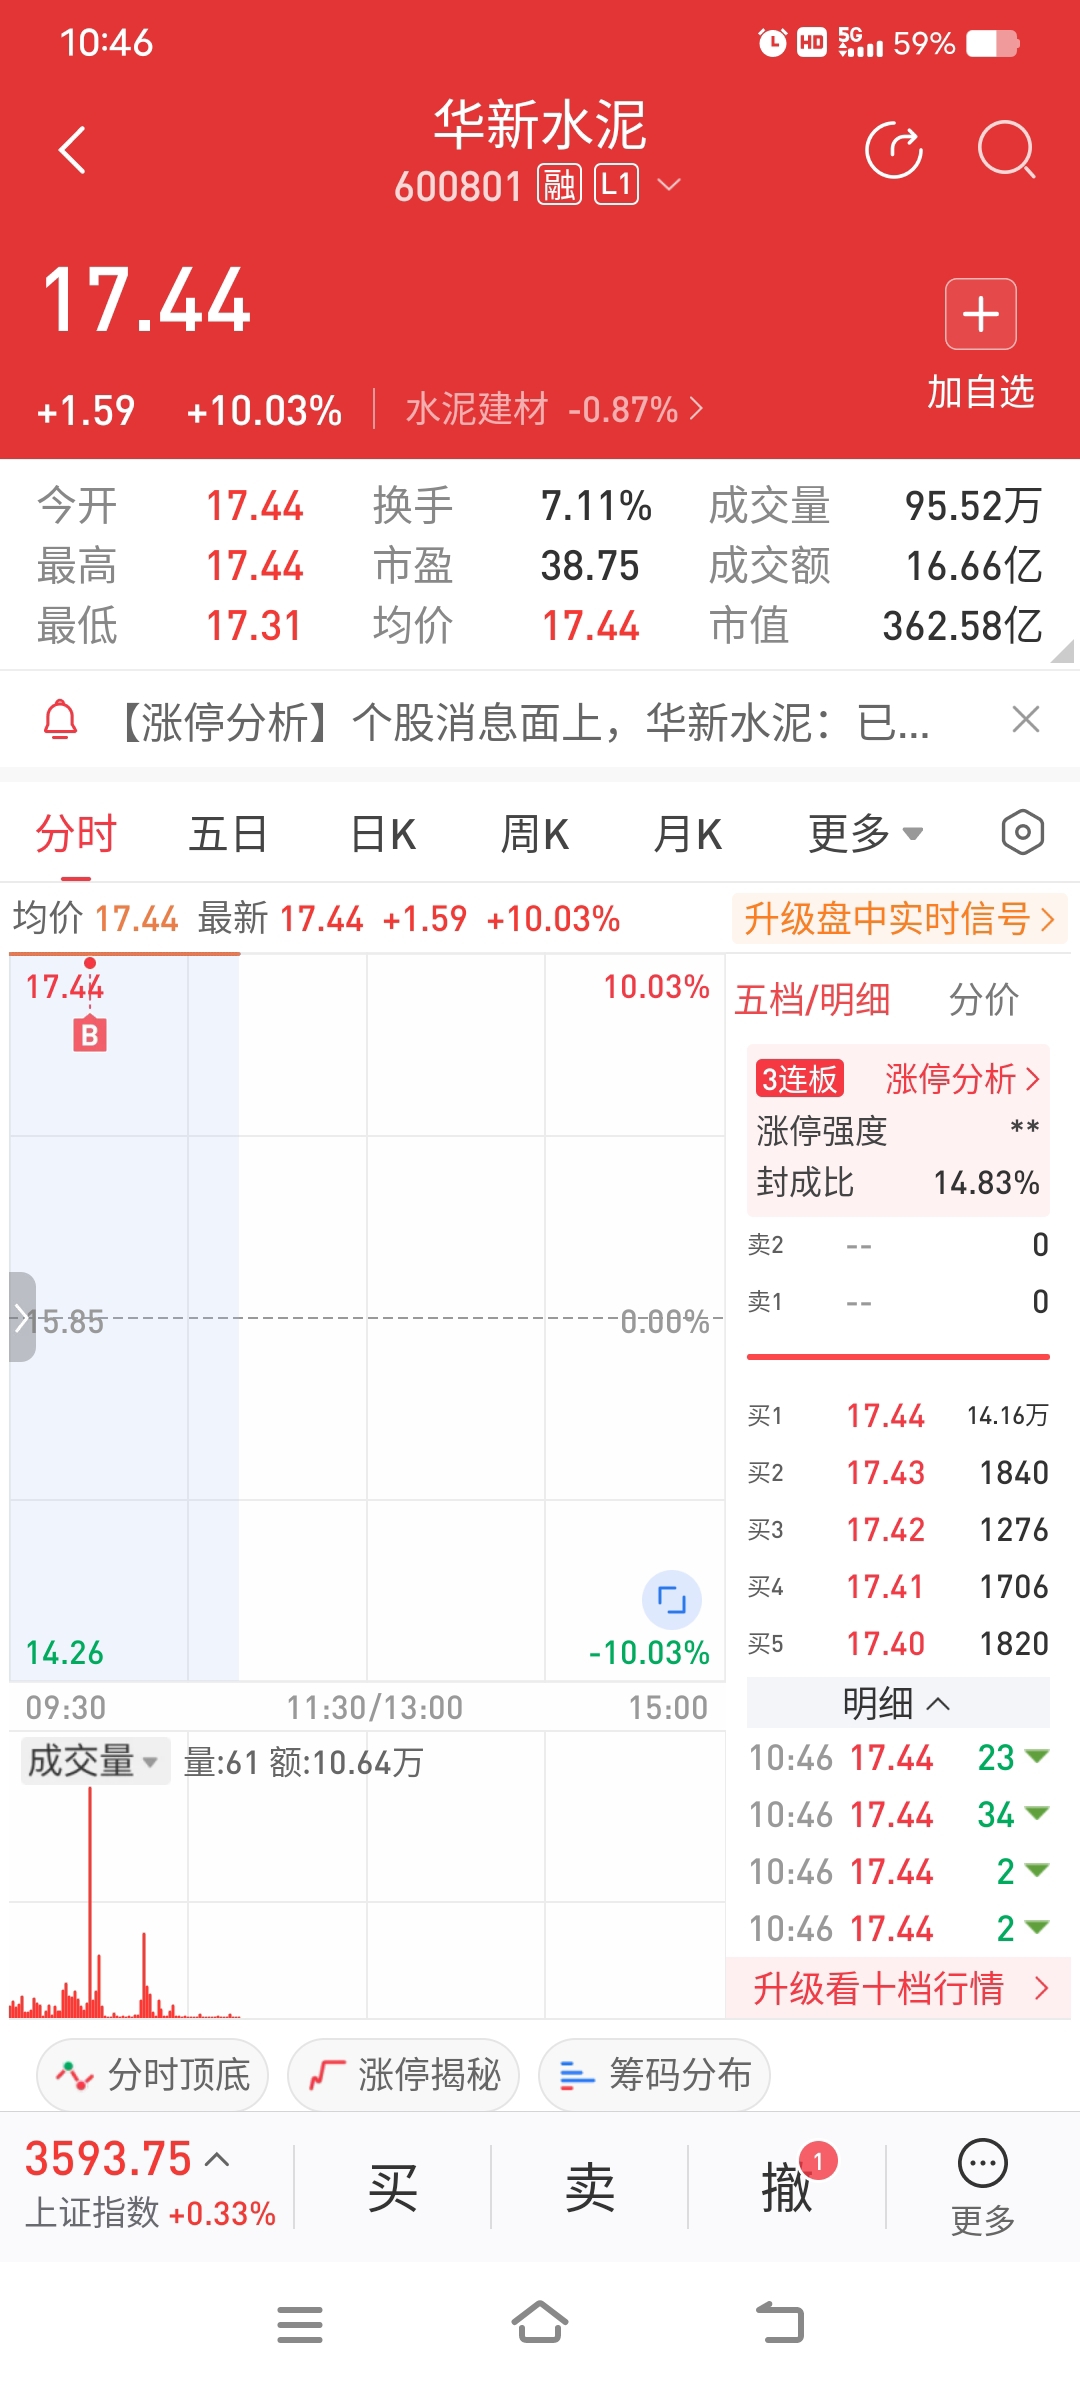This screenshot has width=1080, height=2388.
Task: Tap the L1 level badge
Action: tap(617, 185)
